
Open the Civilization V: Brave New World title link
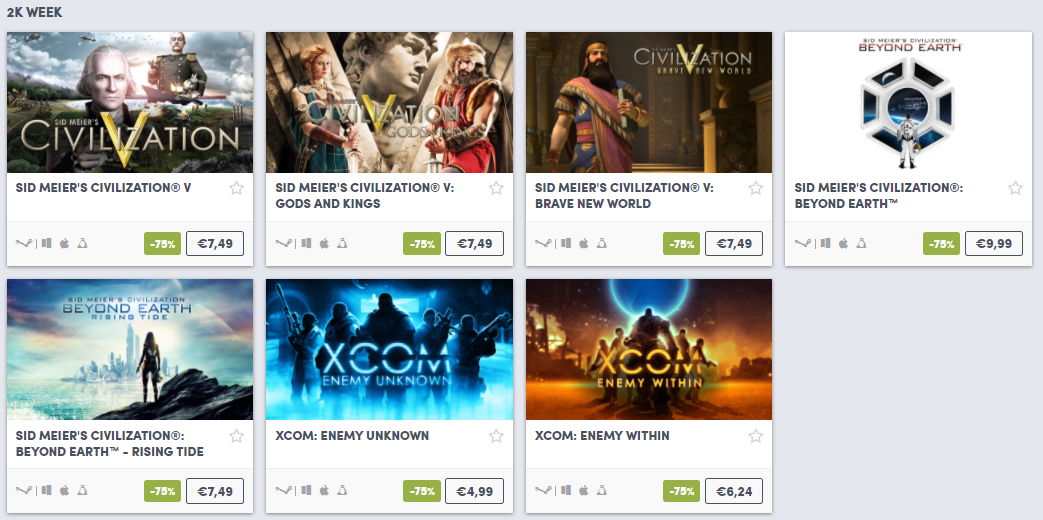(x=624, y=195)
